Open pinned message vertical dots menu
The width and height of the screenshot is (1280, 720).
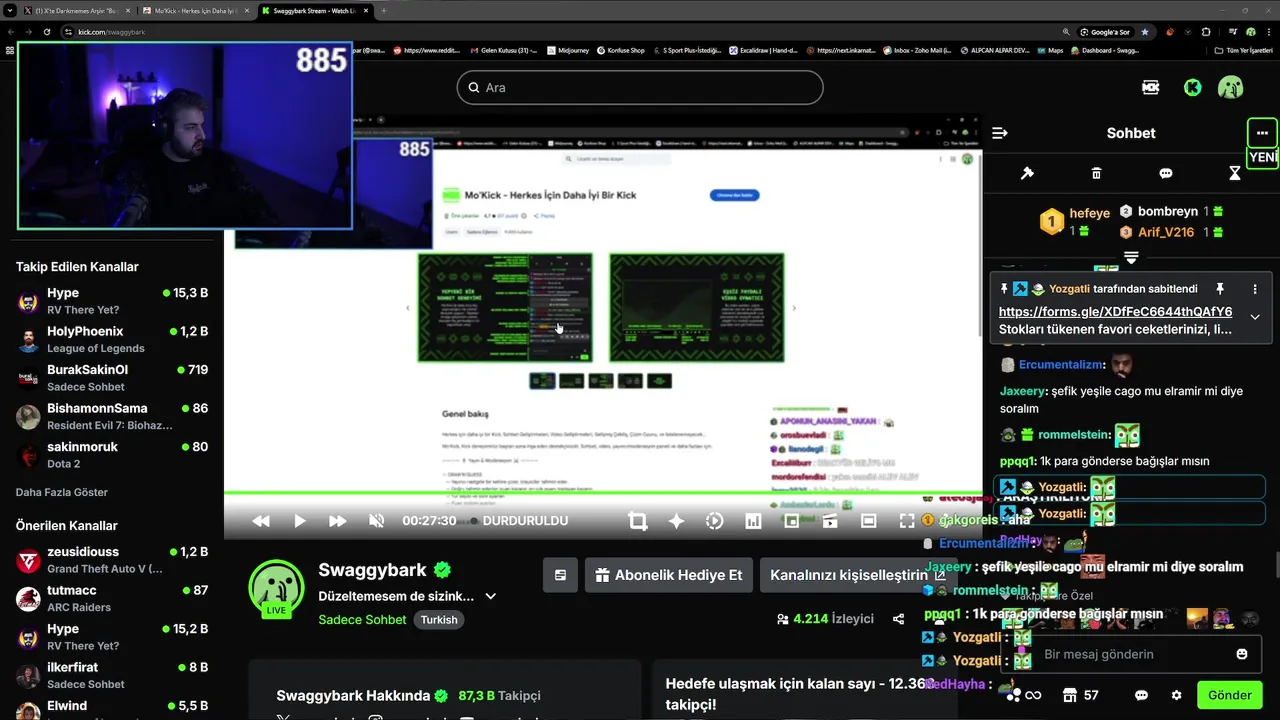point(1255,288)
